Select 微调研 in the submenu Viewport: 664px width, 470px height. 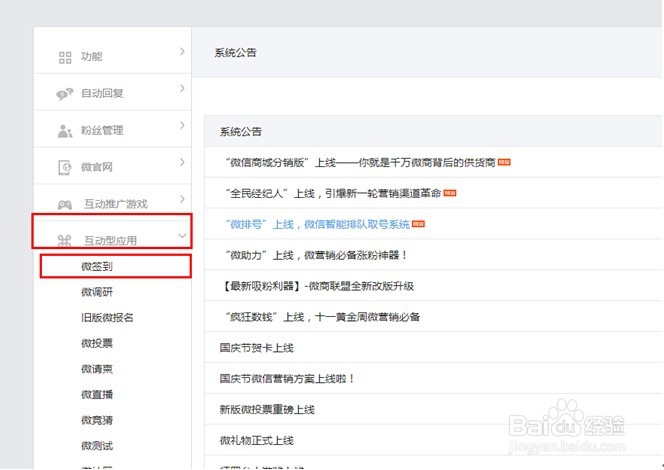[97, 292]
